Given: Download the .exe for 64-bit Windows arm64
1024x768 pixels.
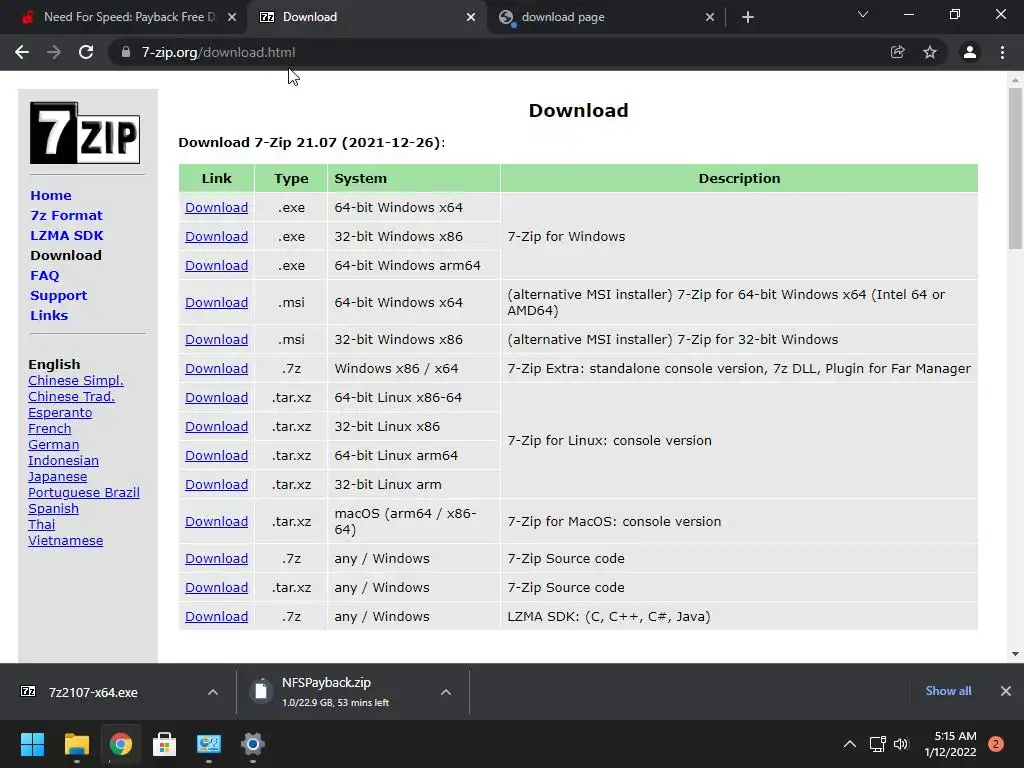Looking at the screenshot, I should (216, 266).
